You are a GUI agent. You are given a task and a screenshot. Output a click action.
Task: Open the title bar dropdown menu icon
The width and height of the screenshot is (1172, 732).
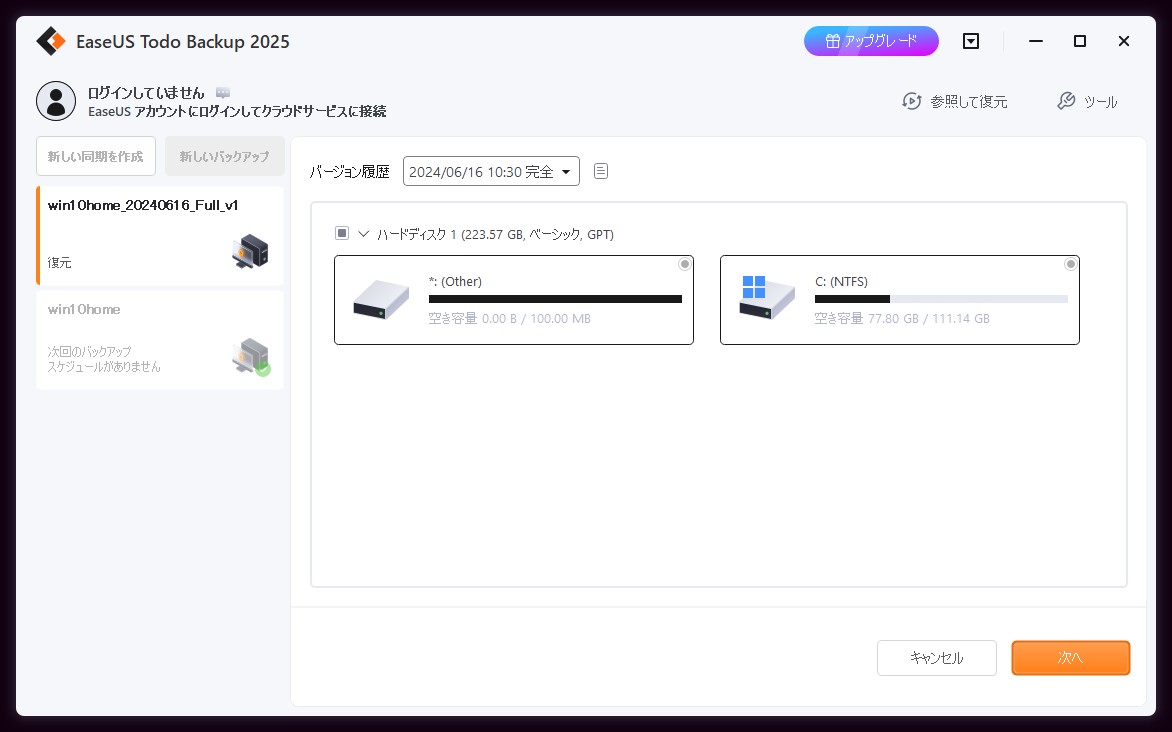[971, 41]
